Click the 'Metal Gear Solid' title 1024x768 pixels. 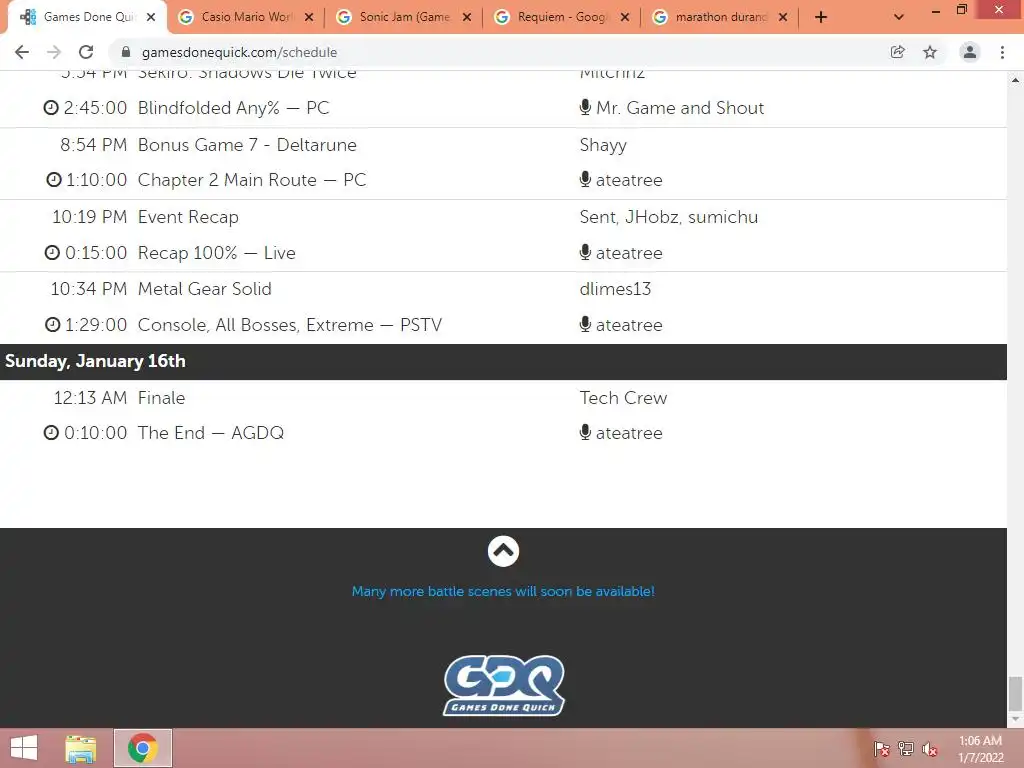(204, 289)
